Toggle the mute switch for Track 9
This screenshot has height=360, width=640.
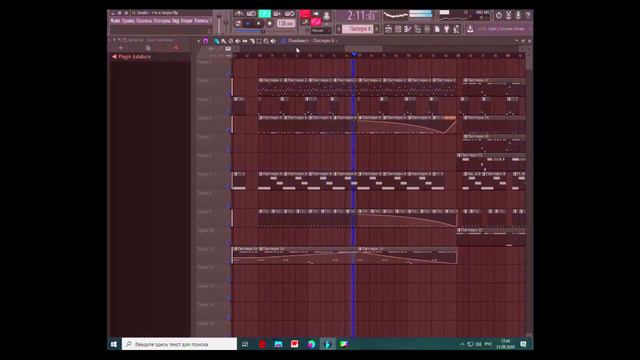229,224
